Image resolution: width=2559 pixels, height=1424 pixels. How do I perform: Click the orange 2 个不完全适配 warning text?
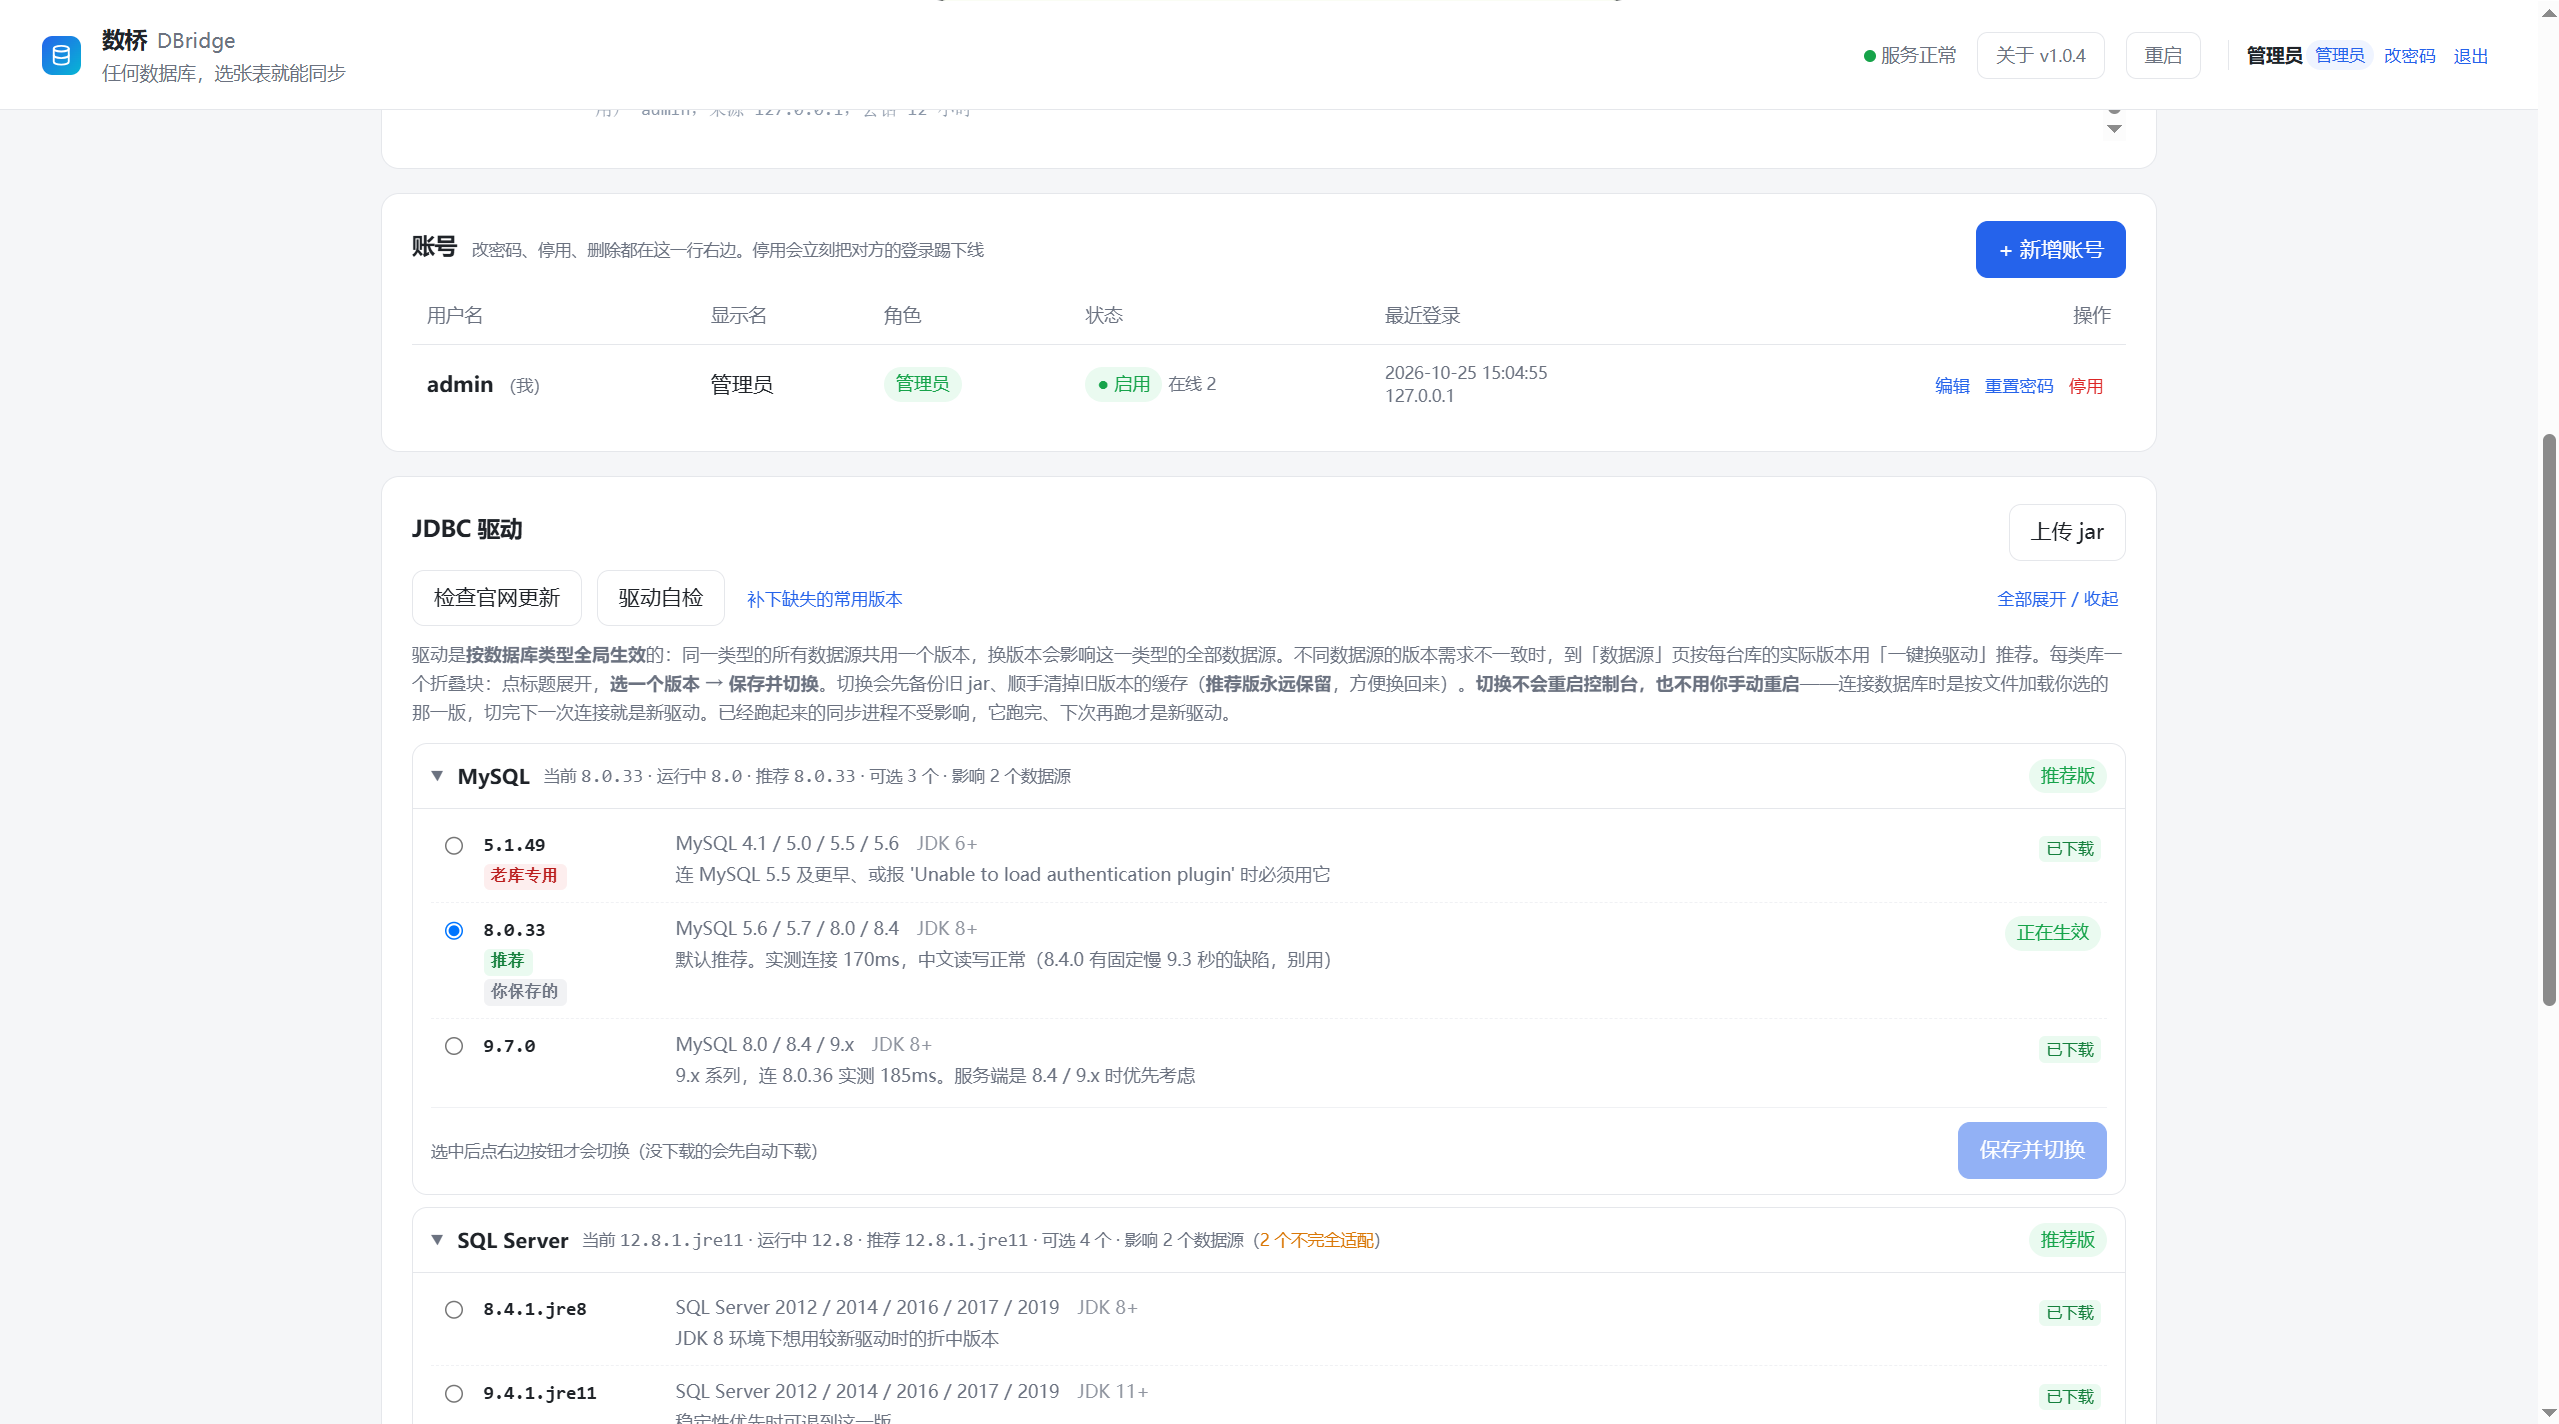click(1316, 1241)
